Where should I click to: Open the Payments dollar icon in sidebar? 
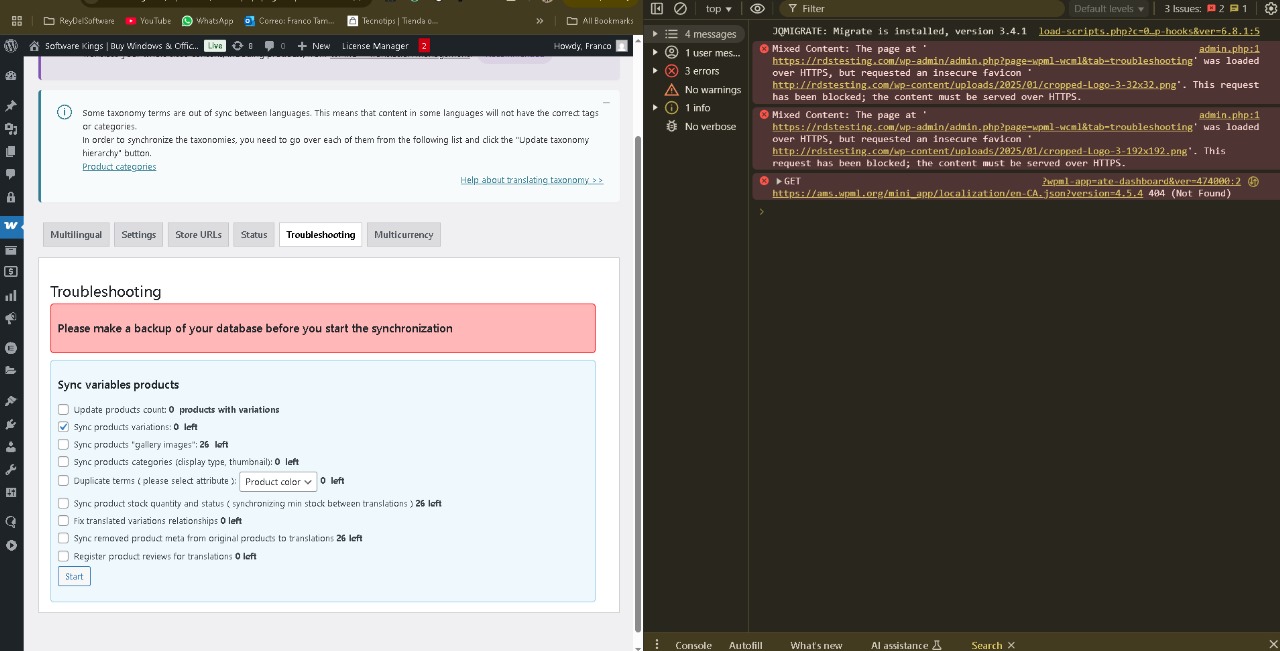(11, 272)
